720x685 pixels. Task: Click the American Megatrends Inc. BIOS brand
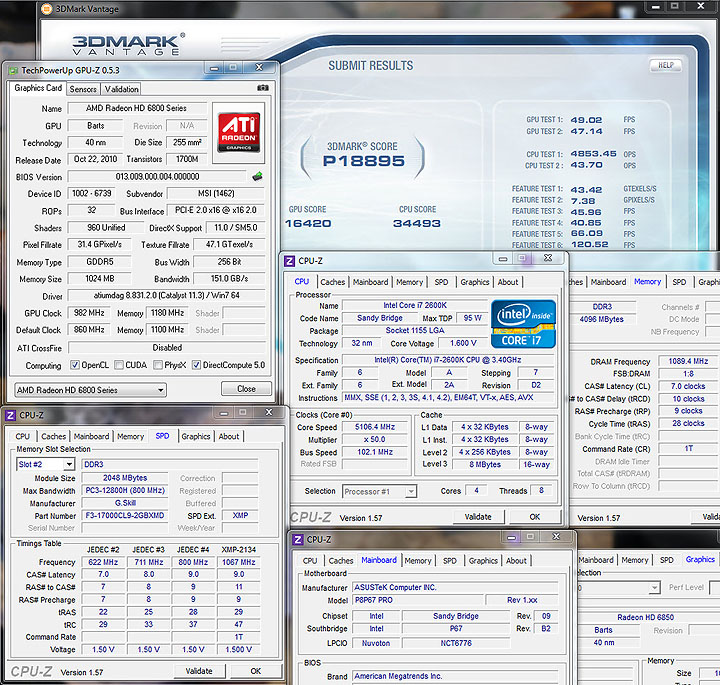(x=455, y=676)
